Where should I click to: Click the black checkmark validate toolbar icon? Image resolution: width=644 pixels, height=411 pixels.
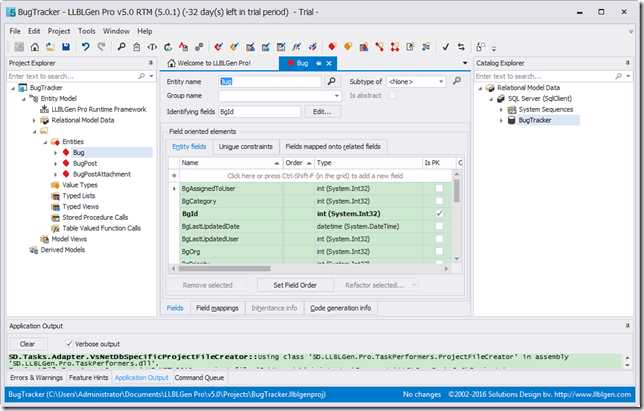(x=446, y=47)
